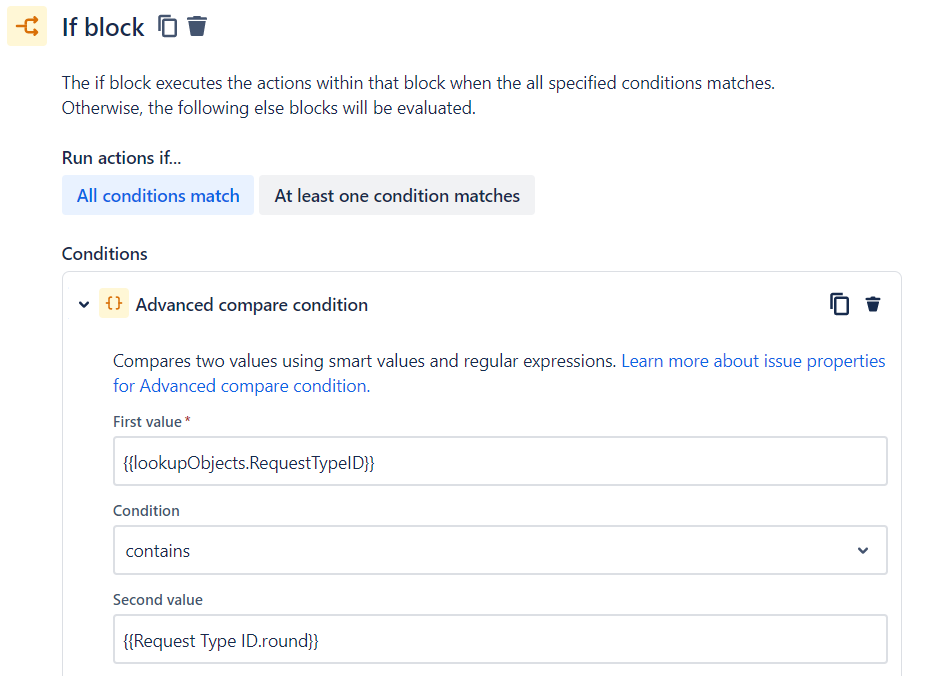Click the chevron arrow in Condition dropdown
This screenshot has width=938, height=676.
tap(863, 550)
